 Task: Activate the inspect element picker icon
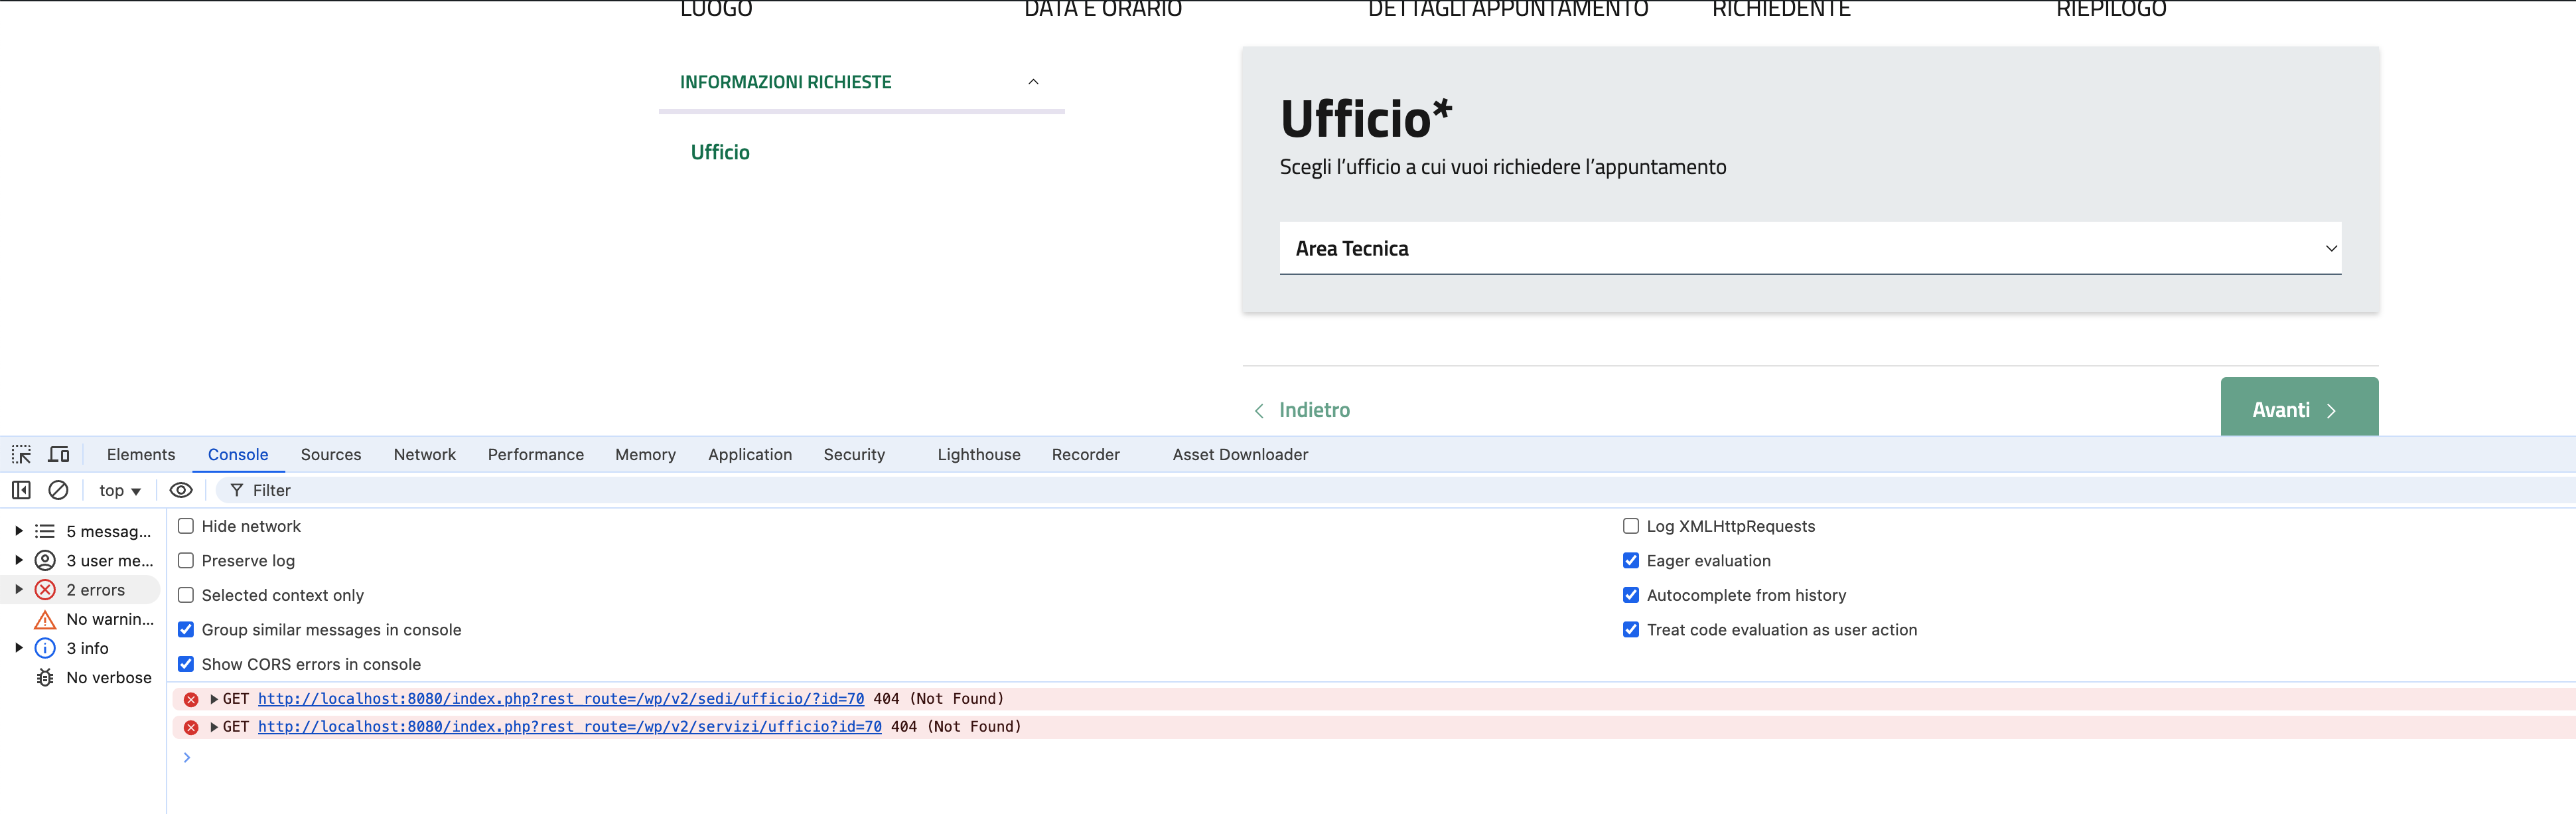21,455
